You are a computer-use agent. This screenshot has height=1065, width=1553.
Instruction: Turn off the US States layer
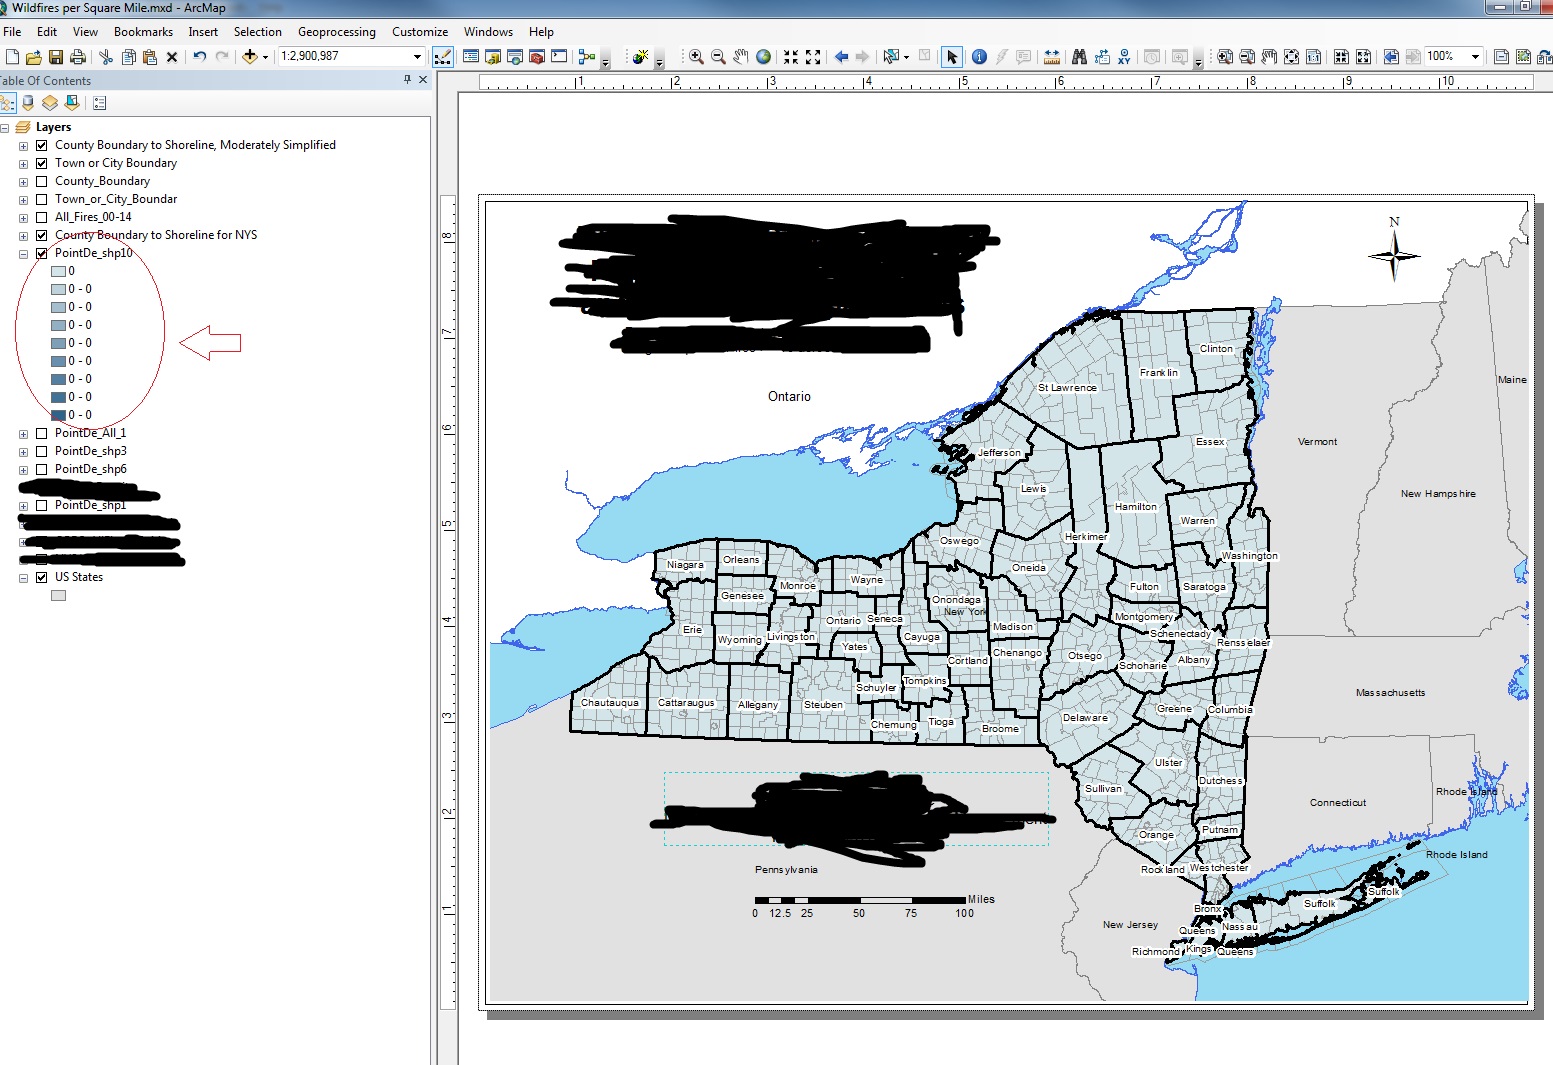click(41, 576)
